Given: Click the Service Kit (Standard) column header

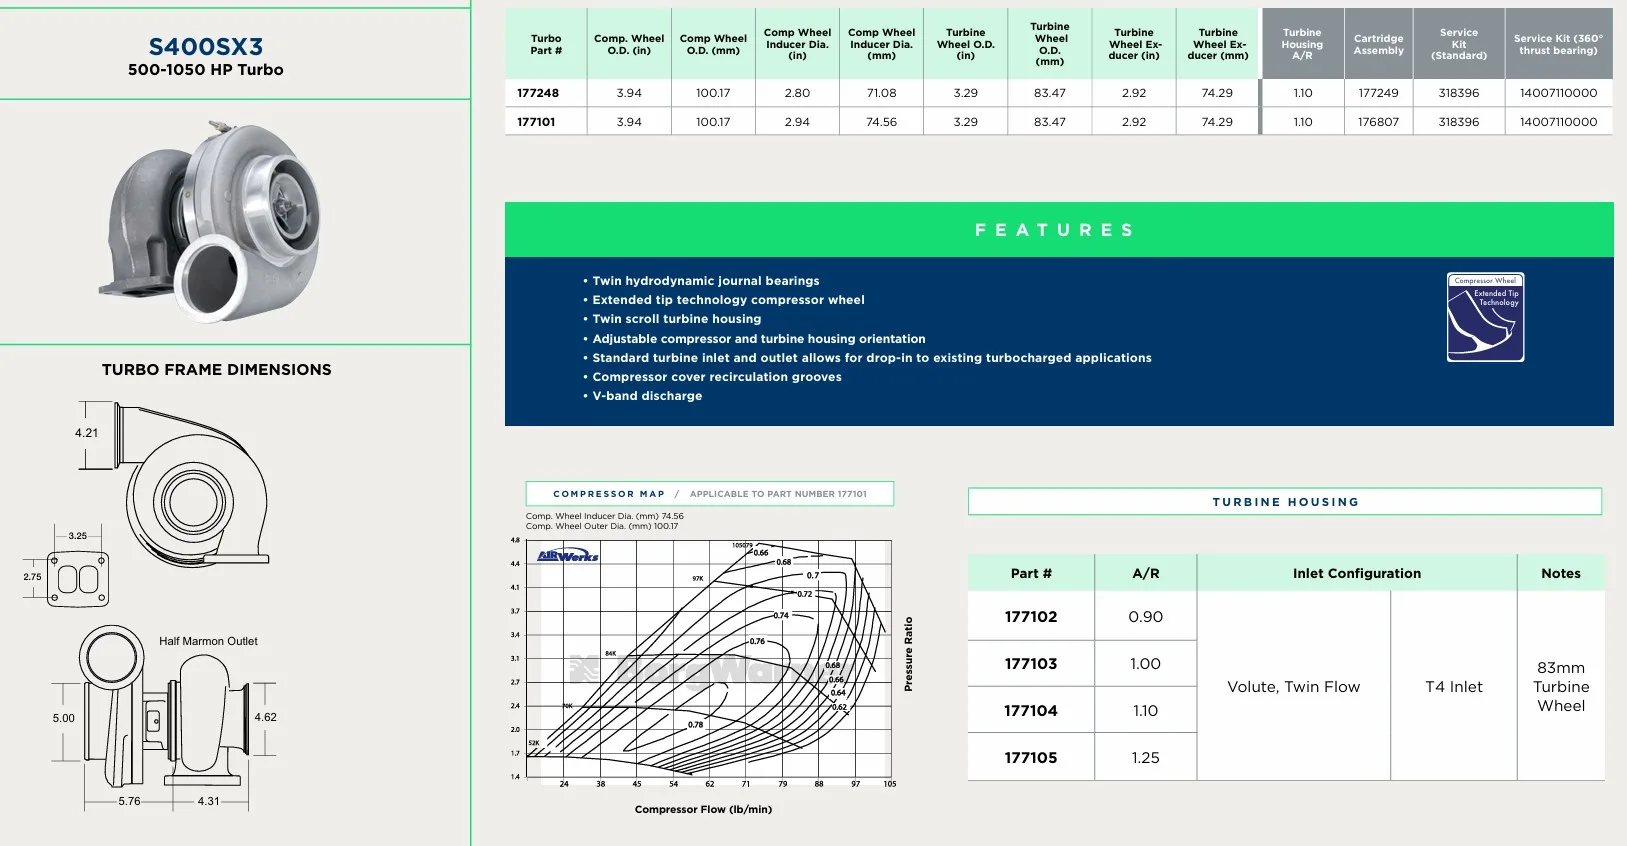Looking at the screenshot, I should click(1459, 45).
